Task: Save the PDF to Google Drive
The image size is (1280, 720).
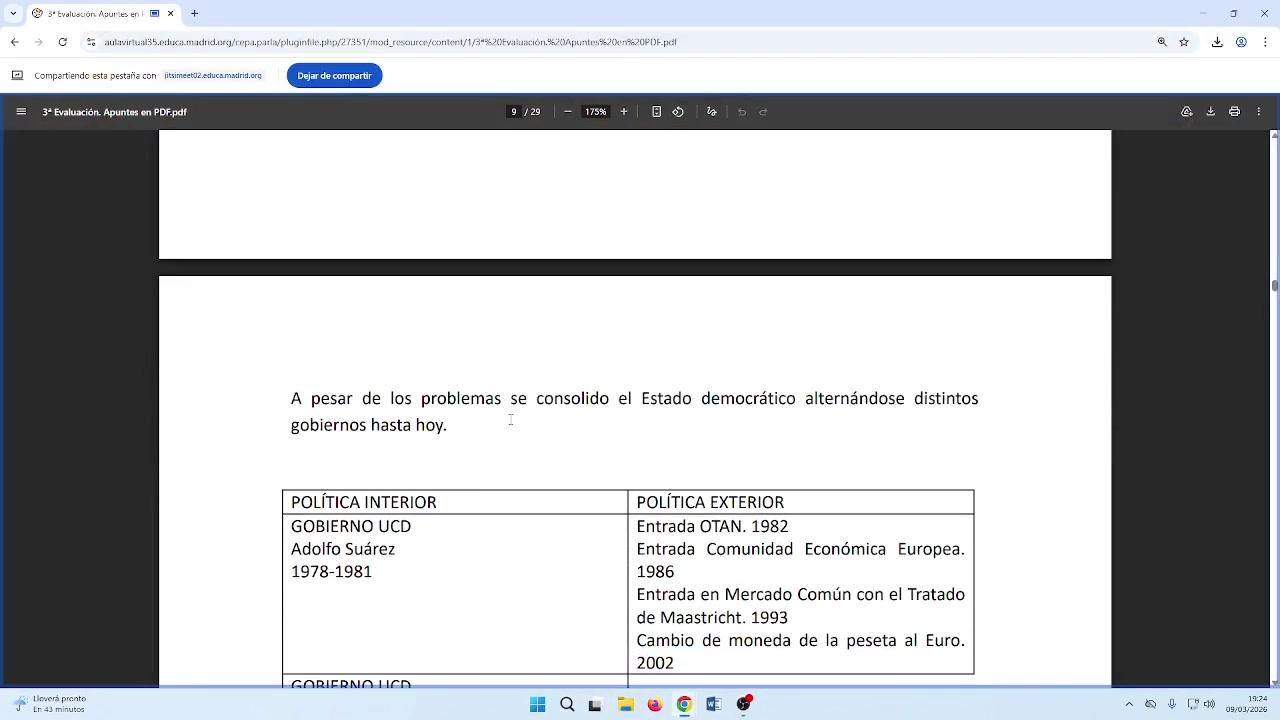Action: [x=1187, y=112]
